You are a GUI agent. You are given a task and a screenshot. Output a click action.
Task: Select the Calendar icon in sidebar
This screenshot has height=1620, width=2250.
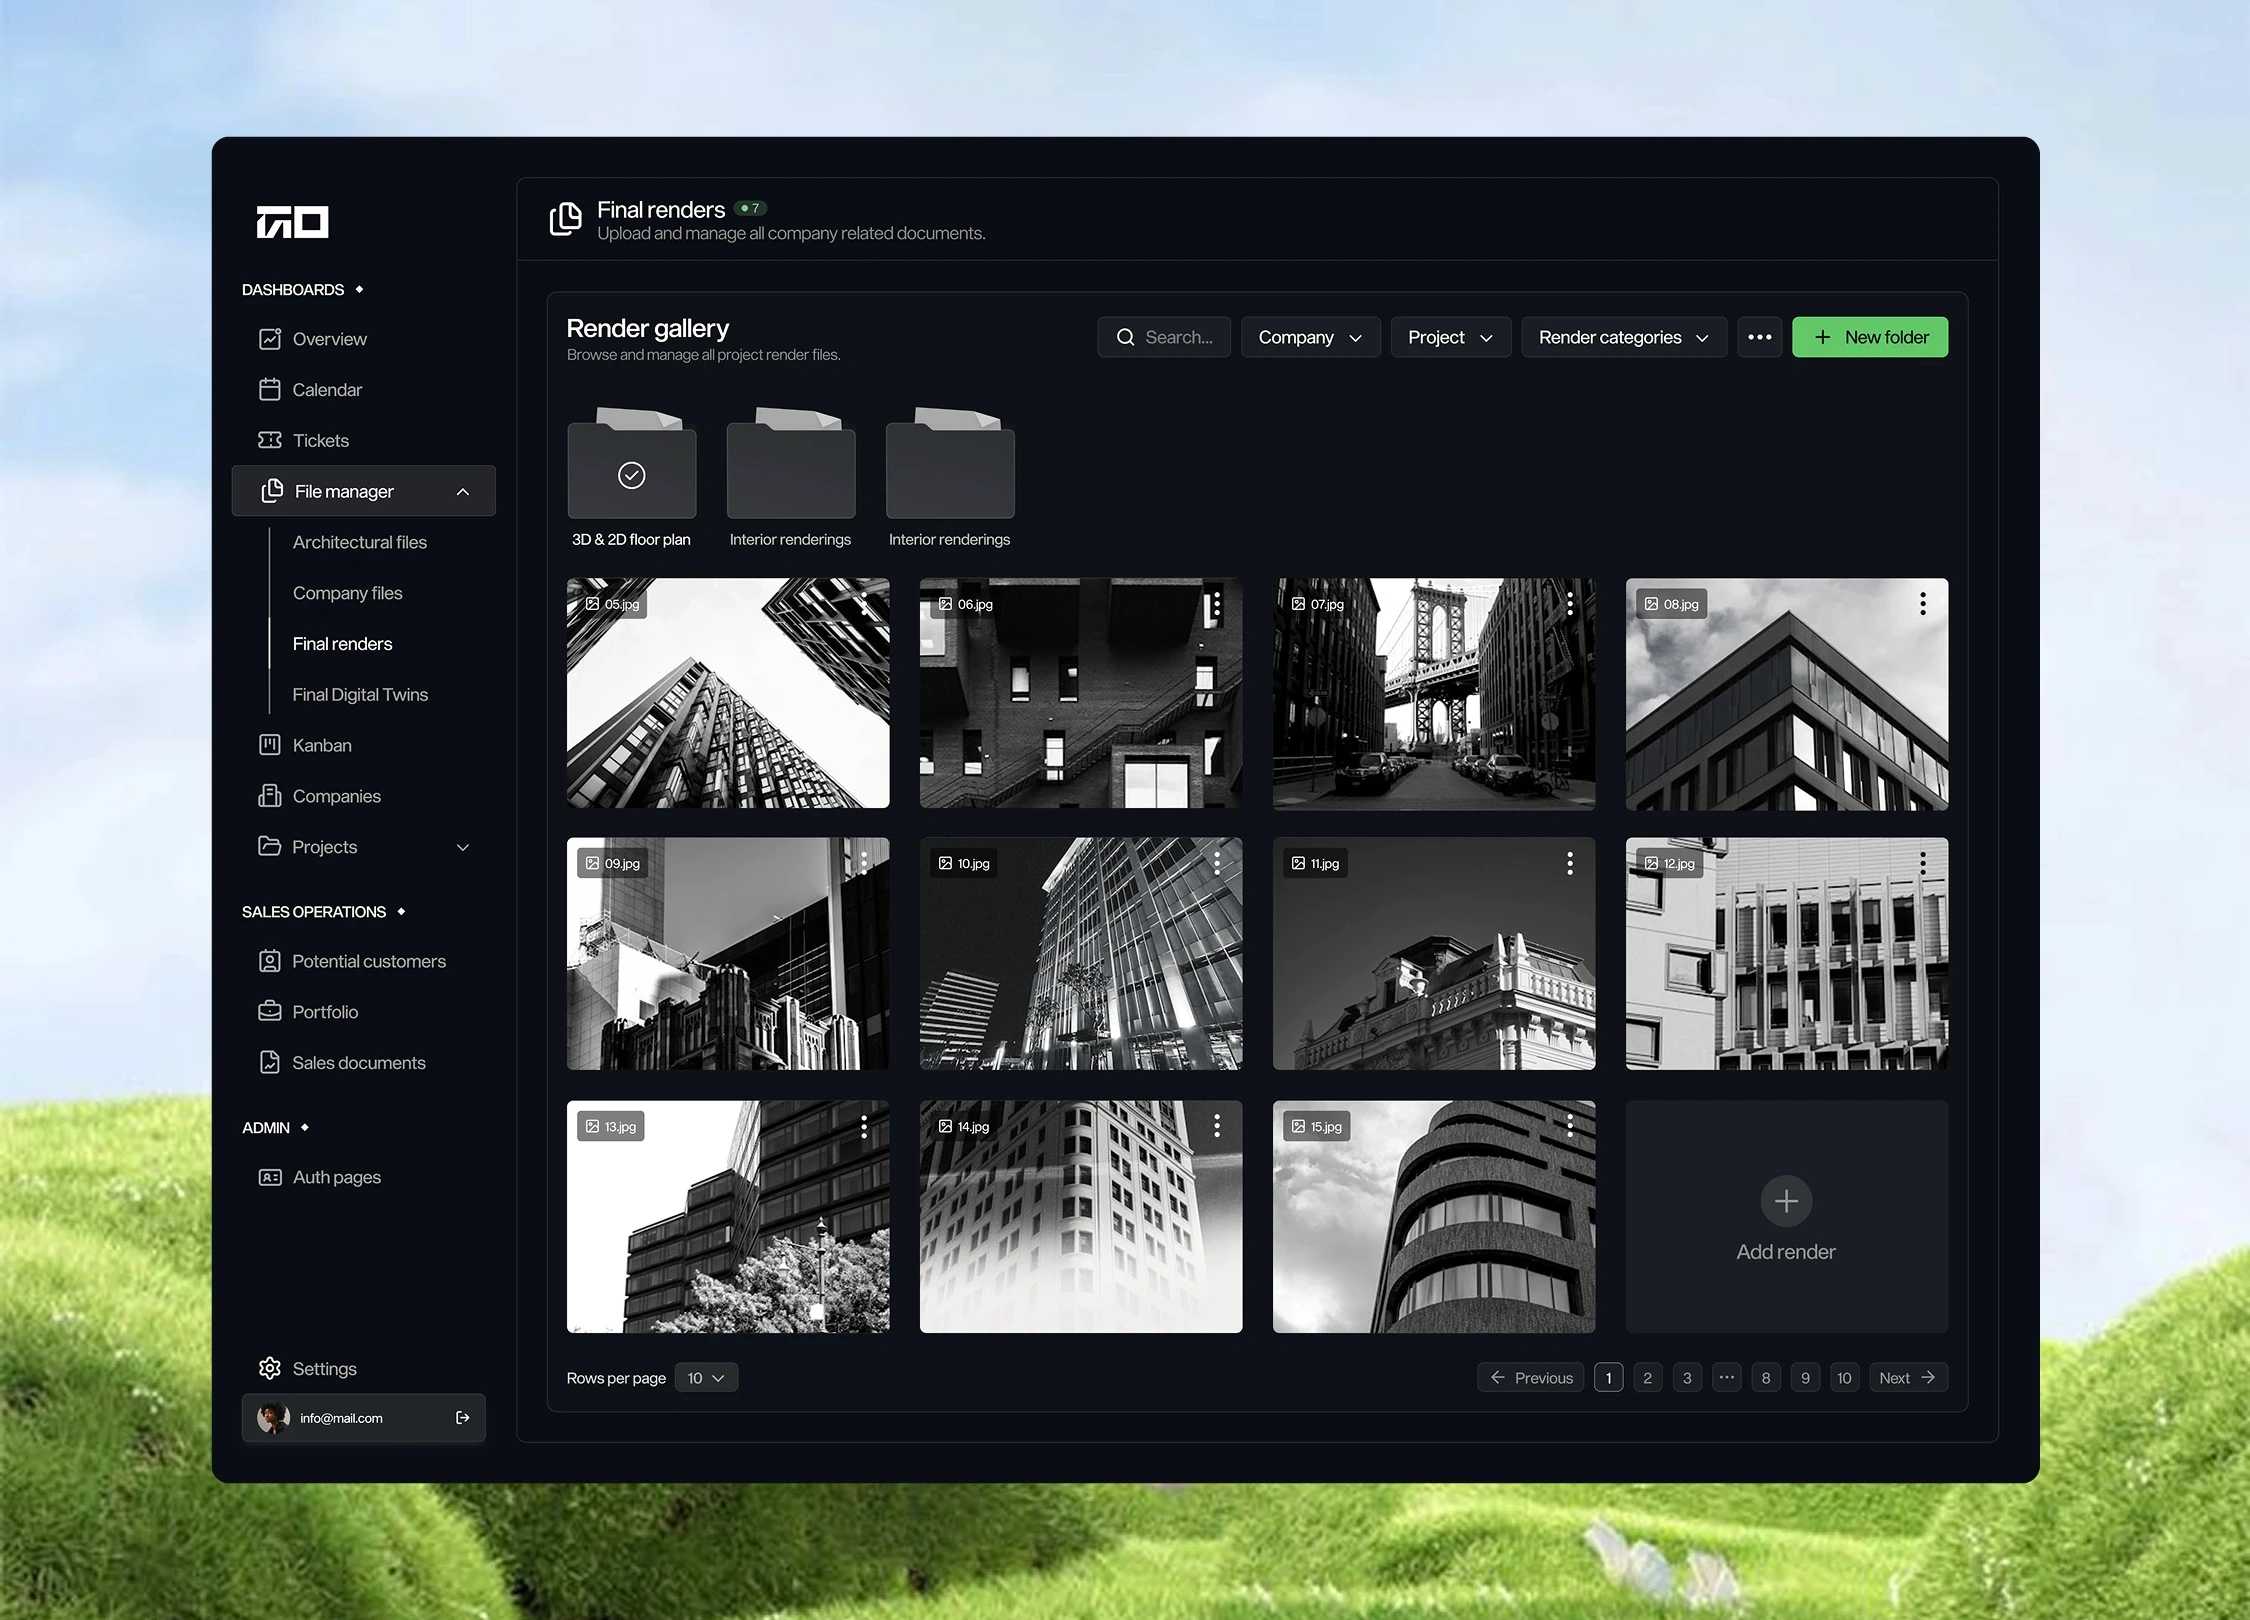[270, 389]
